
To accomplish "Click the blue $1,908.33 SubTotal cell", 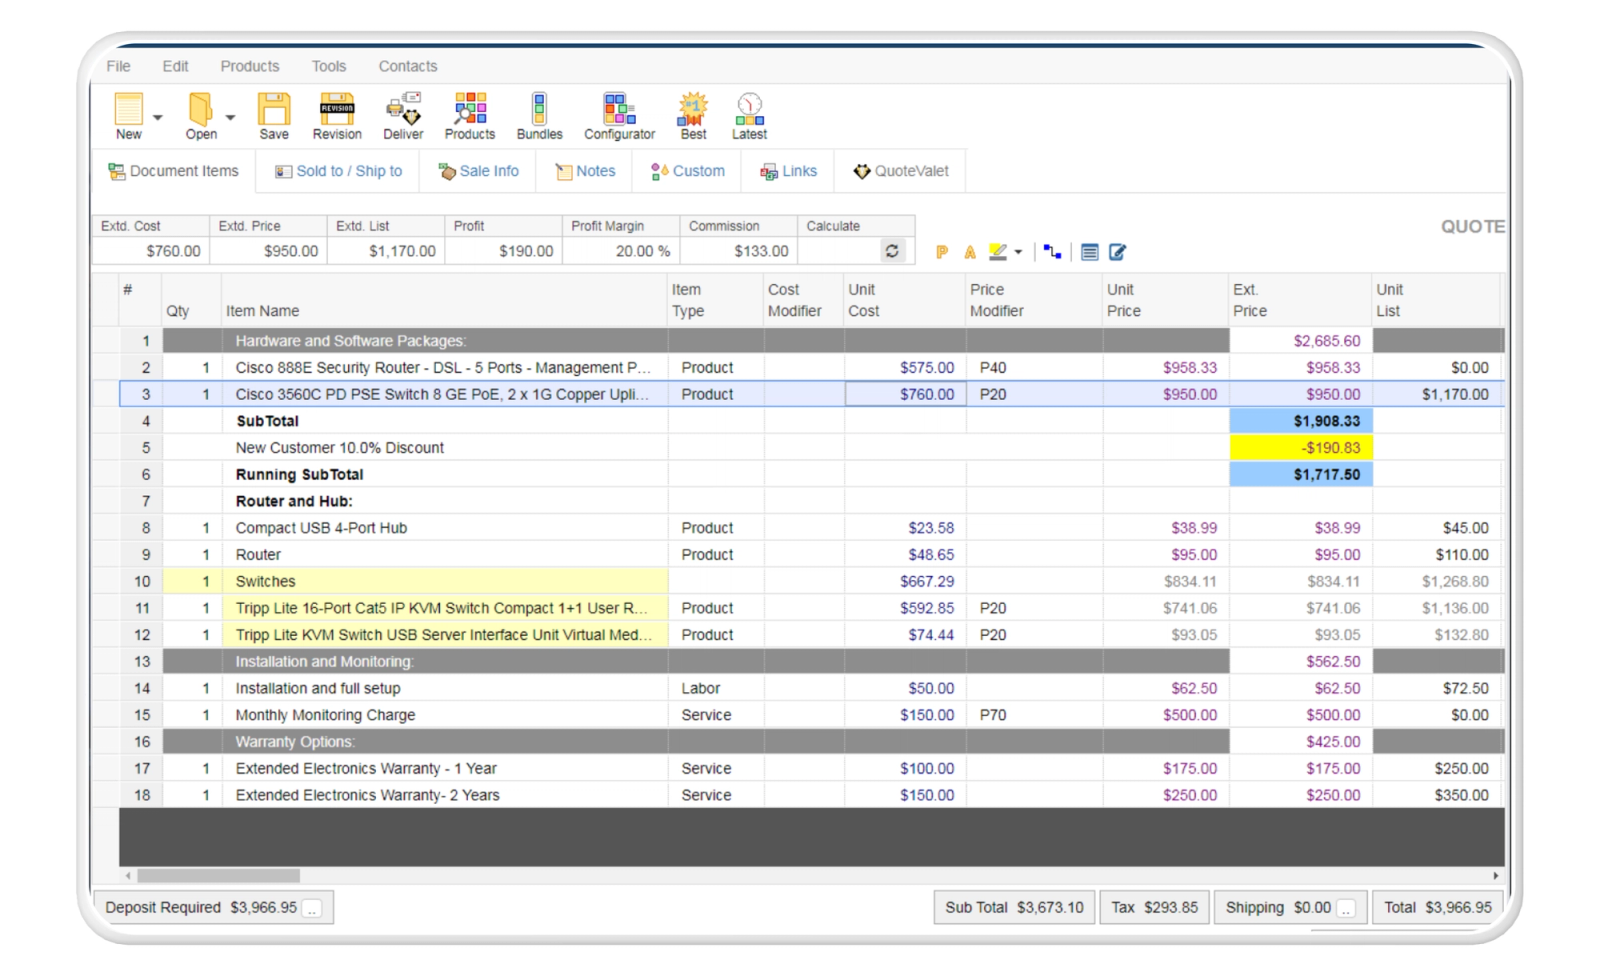I will [1300, 421].
